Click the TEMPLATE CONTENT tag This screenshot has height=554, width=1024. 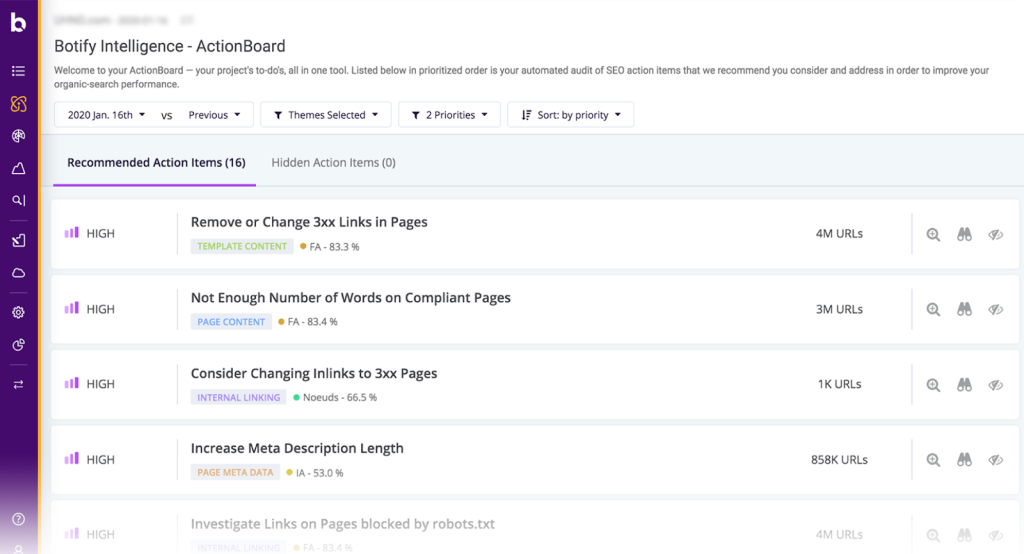click(242, 246)
